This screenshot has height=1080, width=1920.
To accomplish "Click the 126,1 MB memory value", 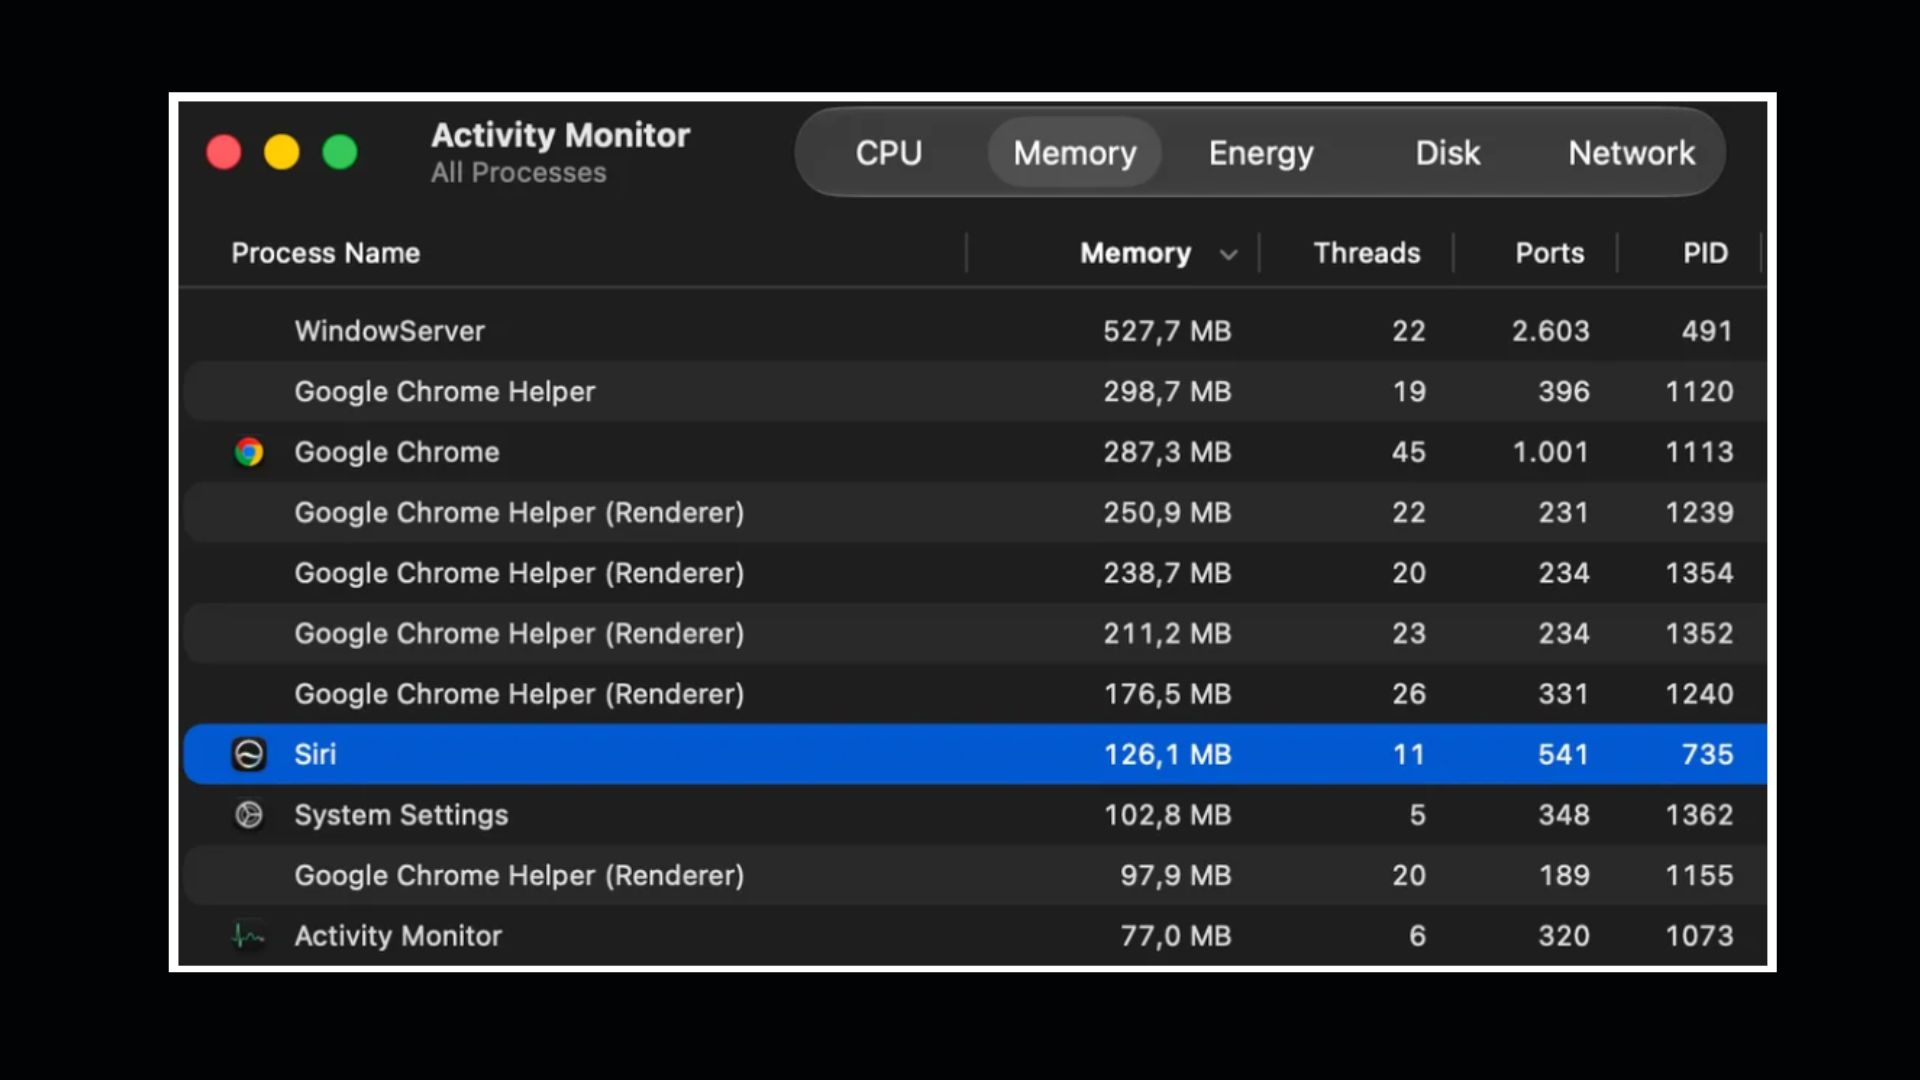I will pos(1167,754).
